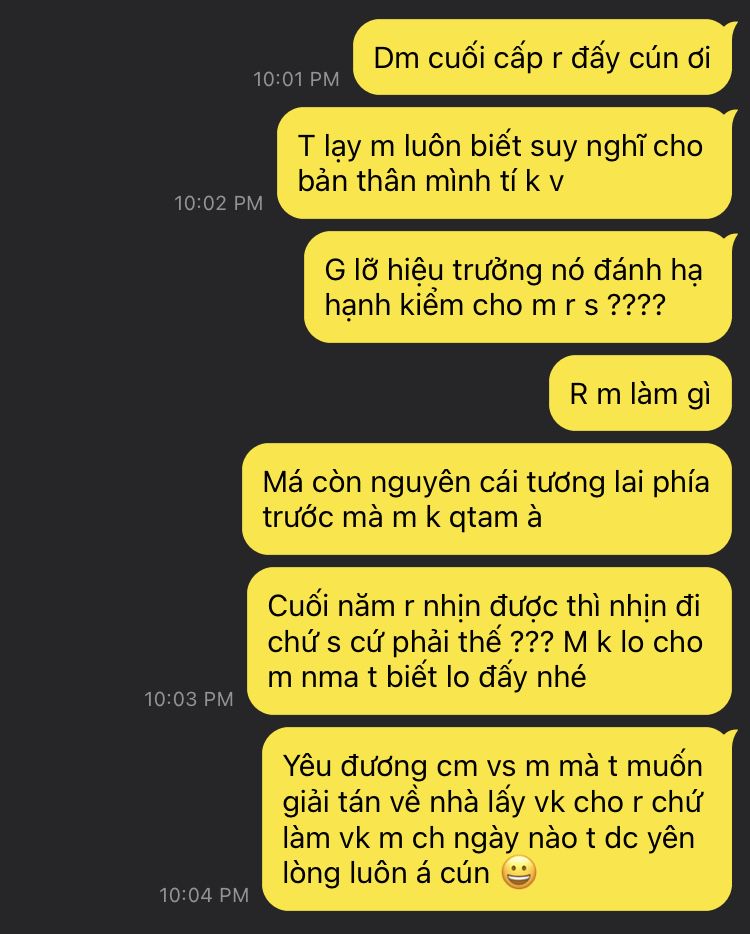Select the 'T lạy m luôn biết suy nghĩ' bubble

coord(504,163)
